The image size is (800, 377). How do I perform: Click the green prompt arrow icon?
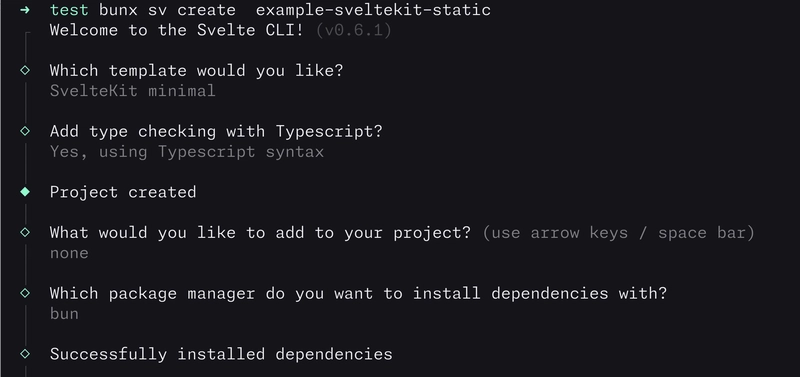(x=24, y=10)
